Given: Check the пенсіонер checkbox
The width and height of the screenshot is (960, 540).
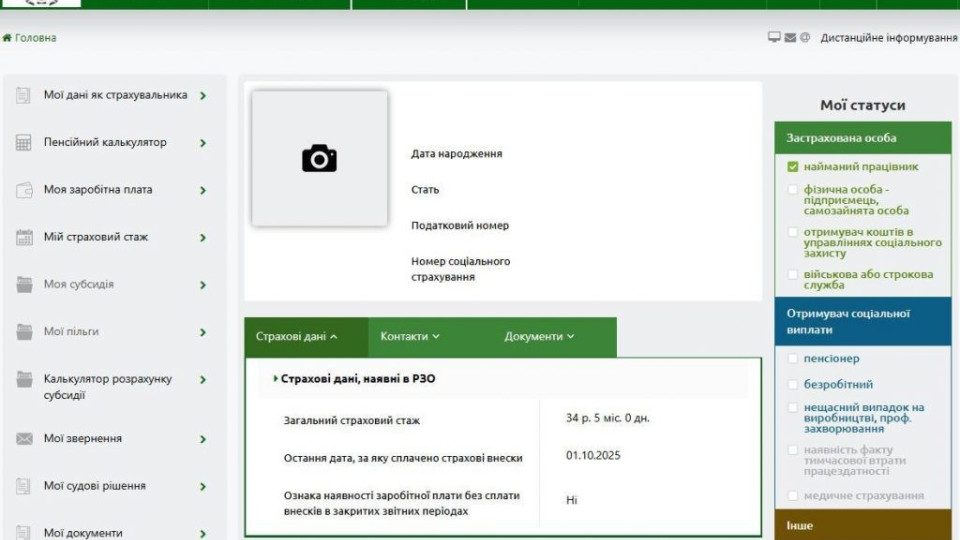Looking at the screenshot, I should pyautogui.click(x=793, y=358).
